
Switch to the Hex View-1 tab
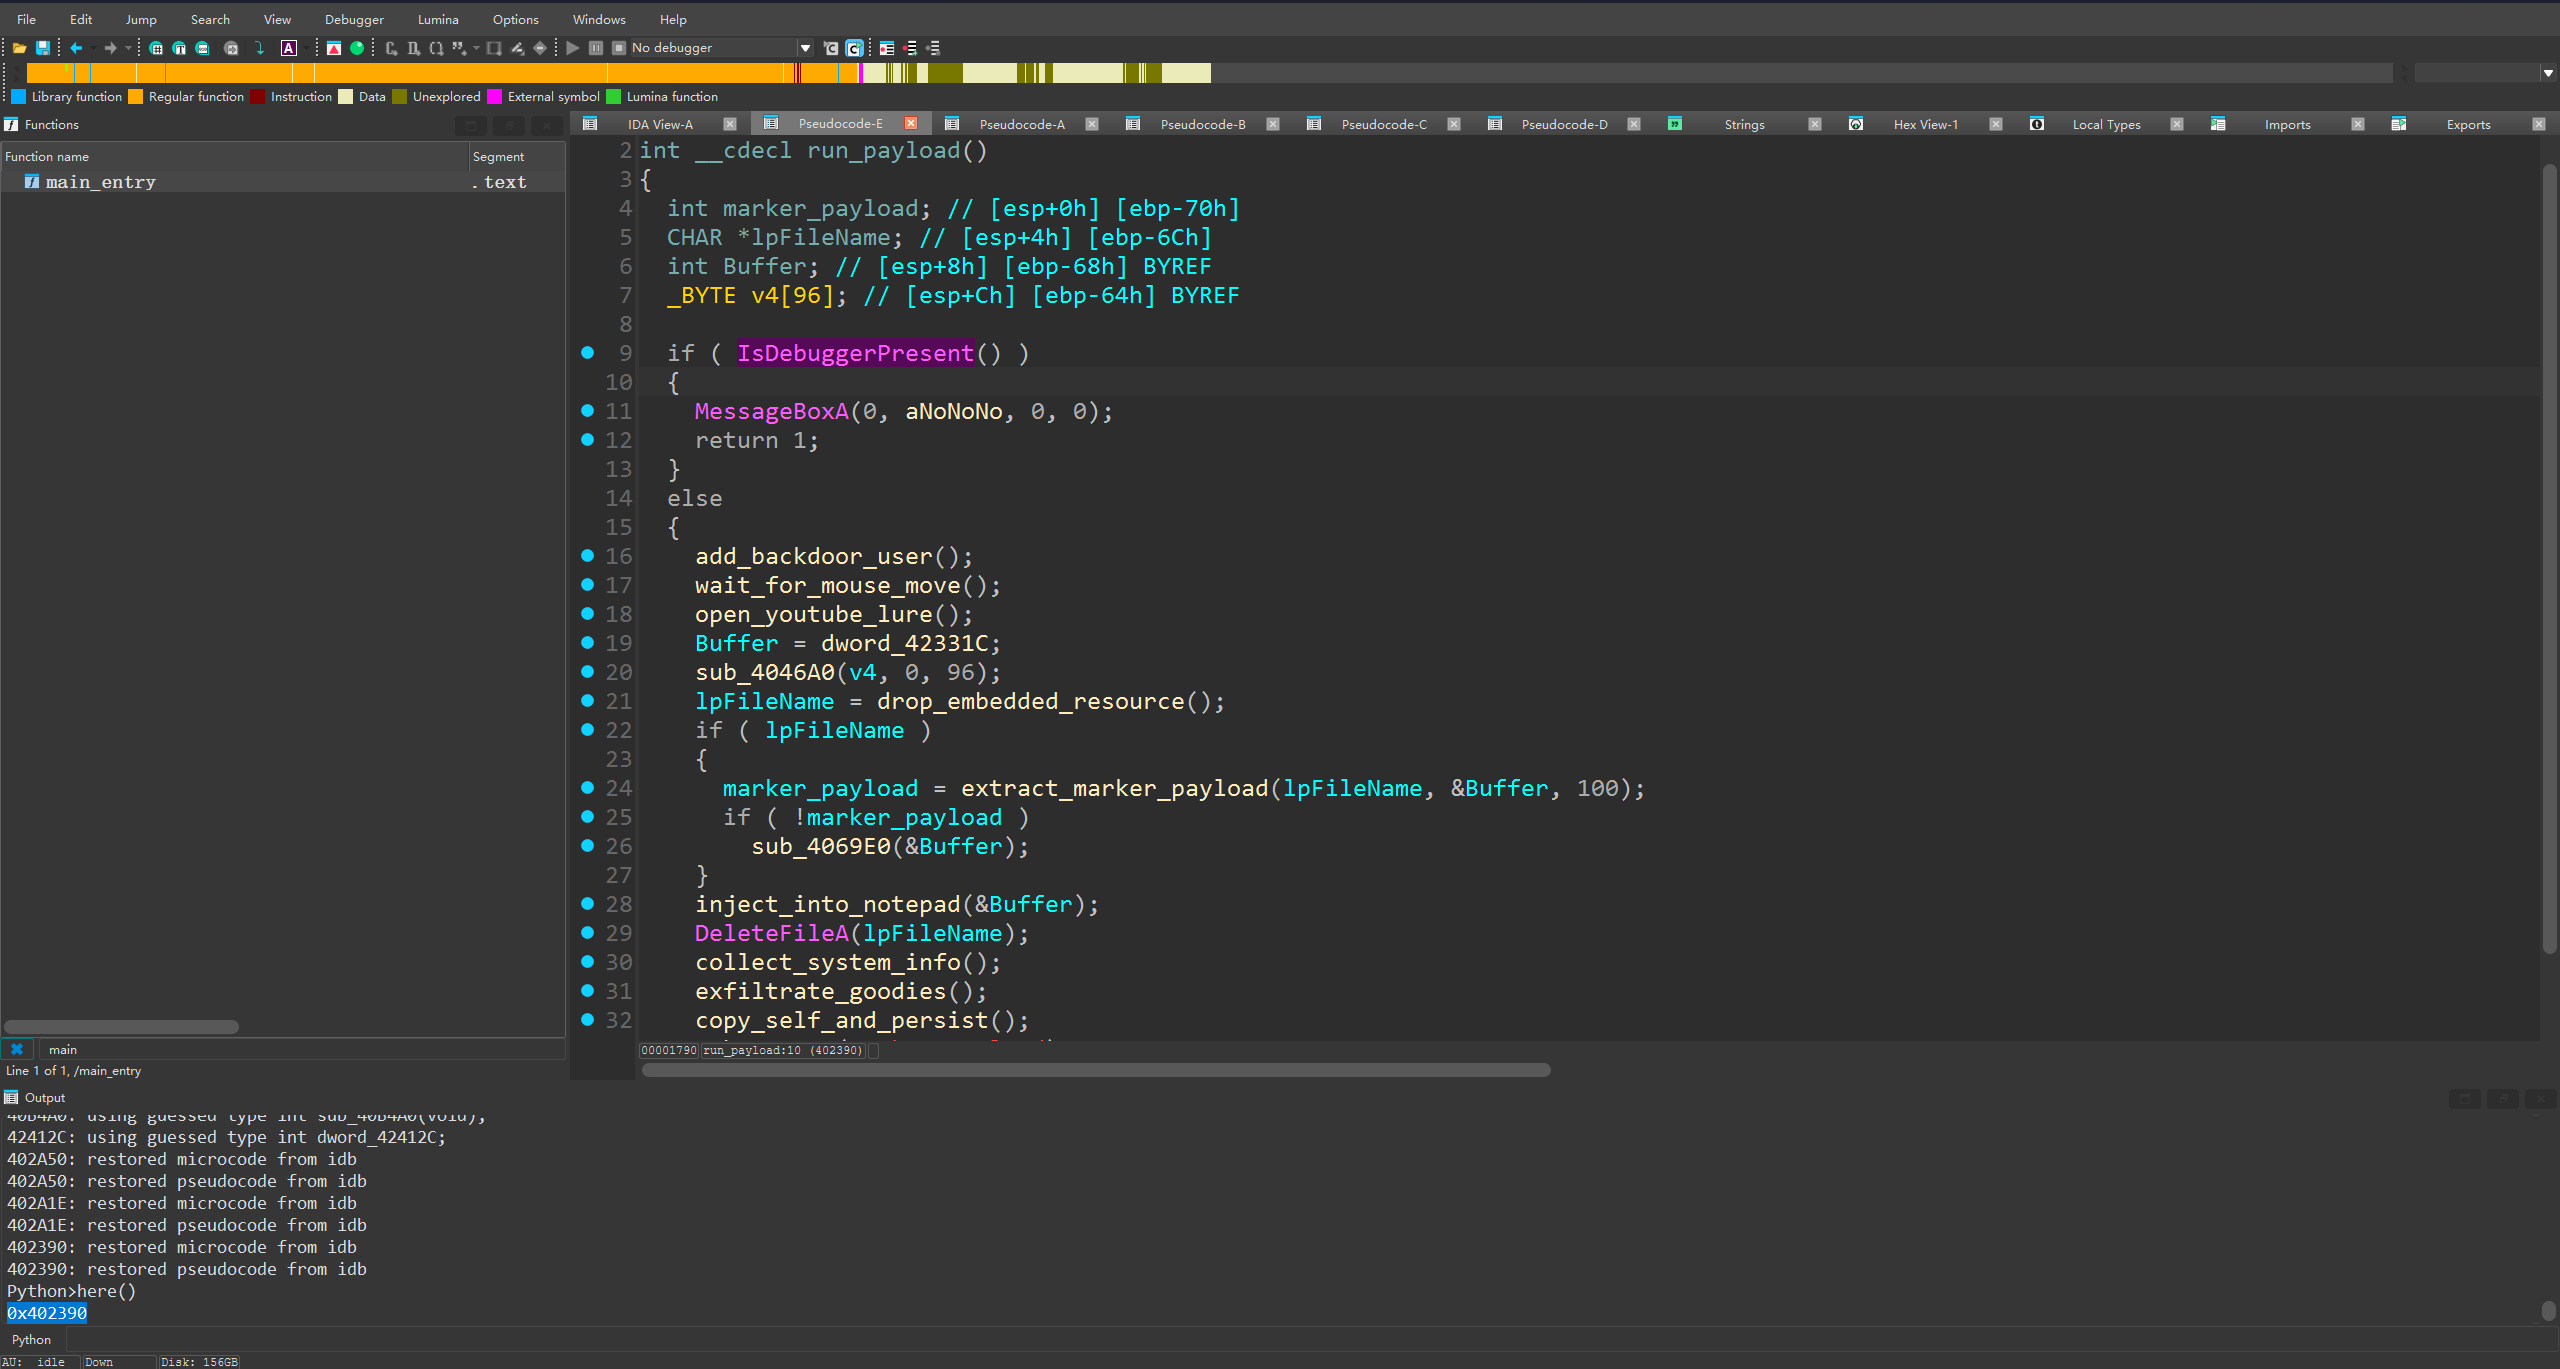tap(1925, 124)
